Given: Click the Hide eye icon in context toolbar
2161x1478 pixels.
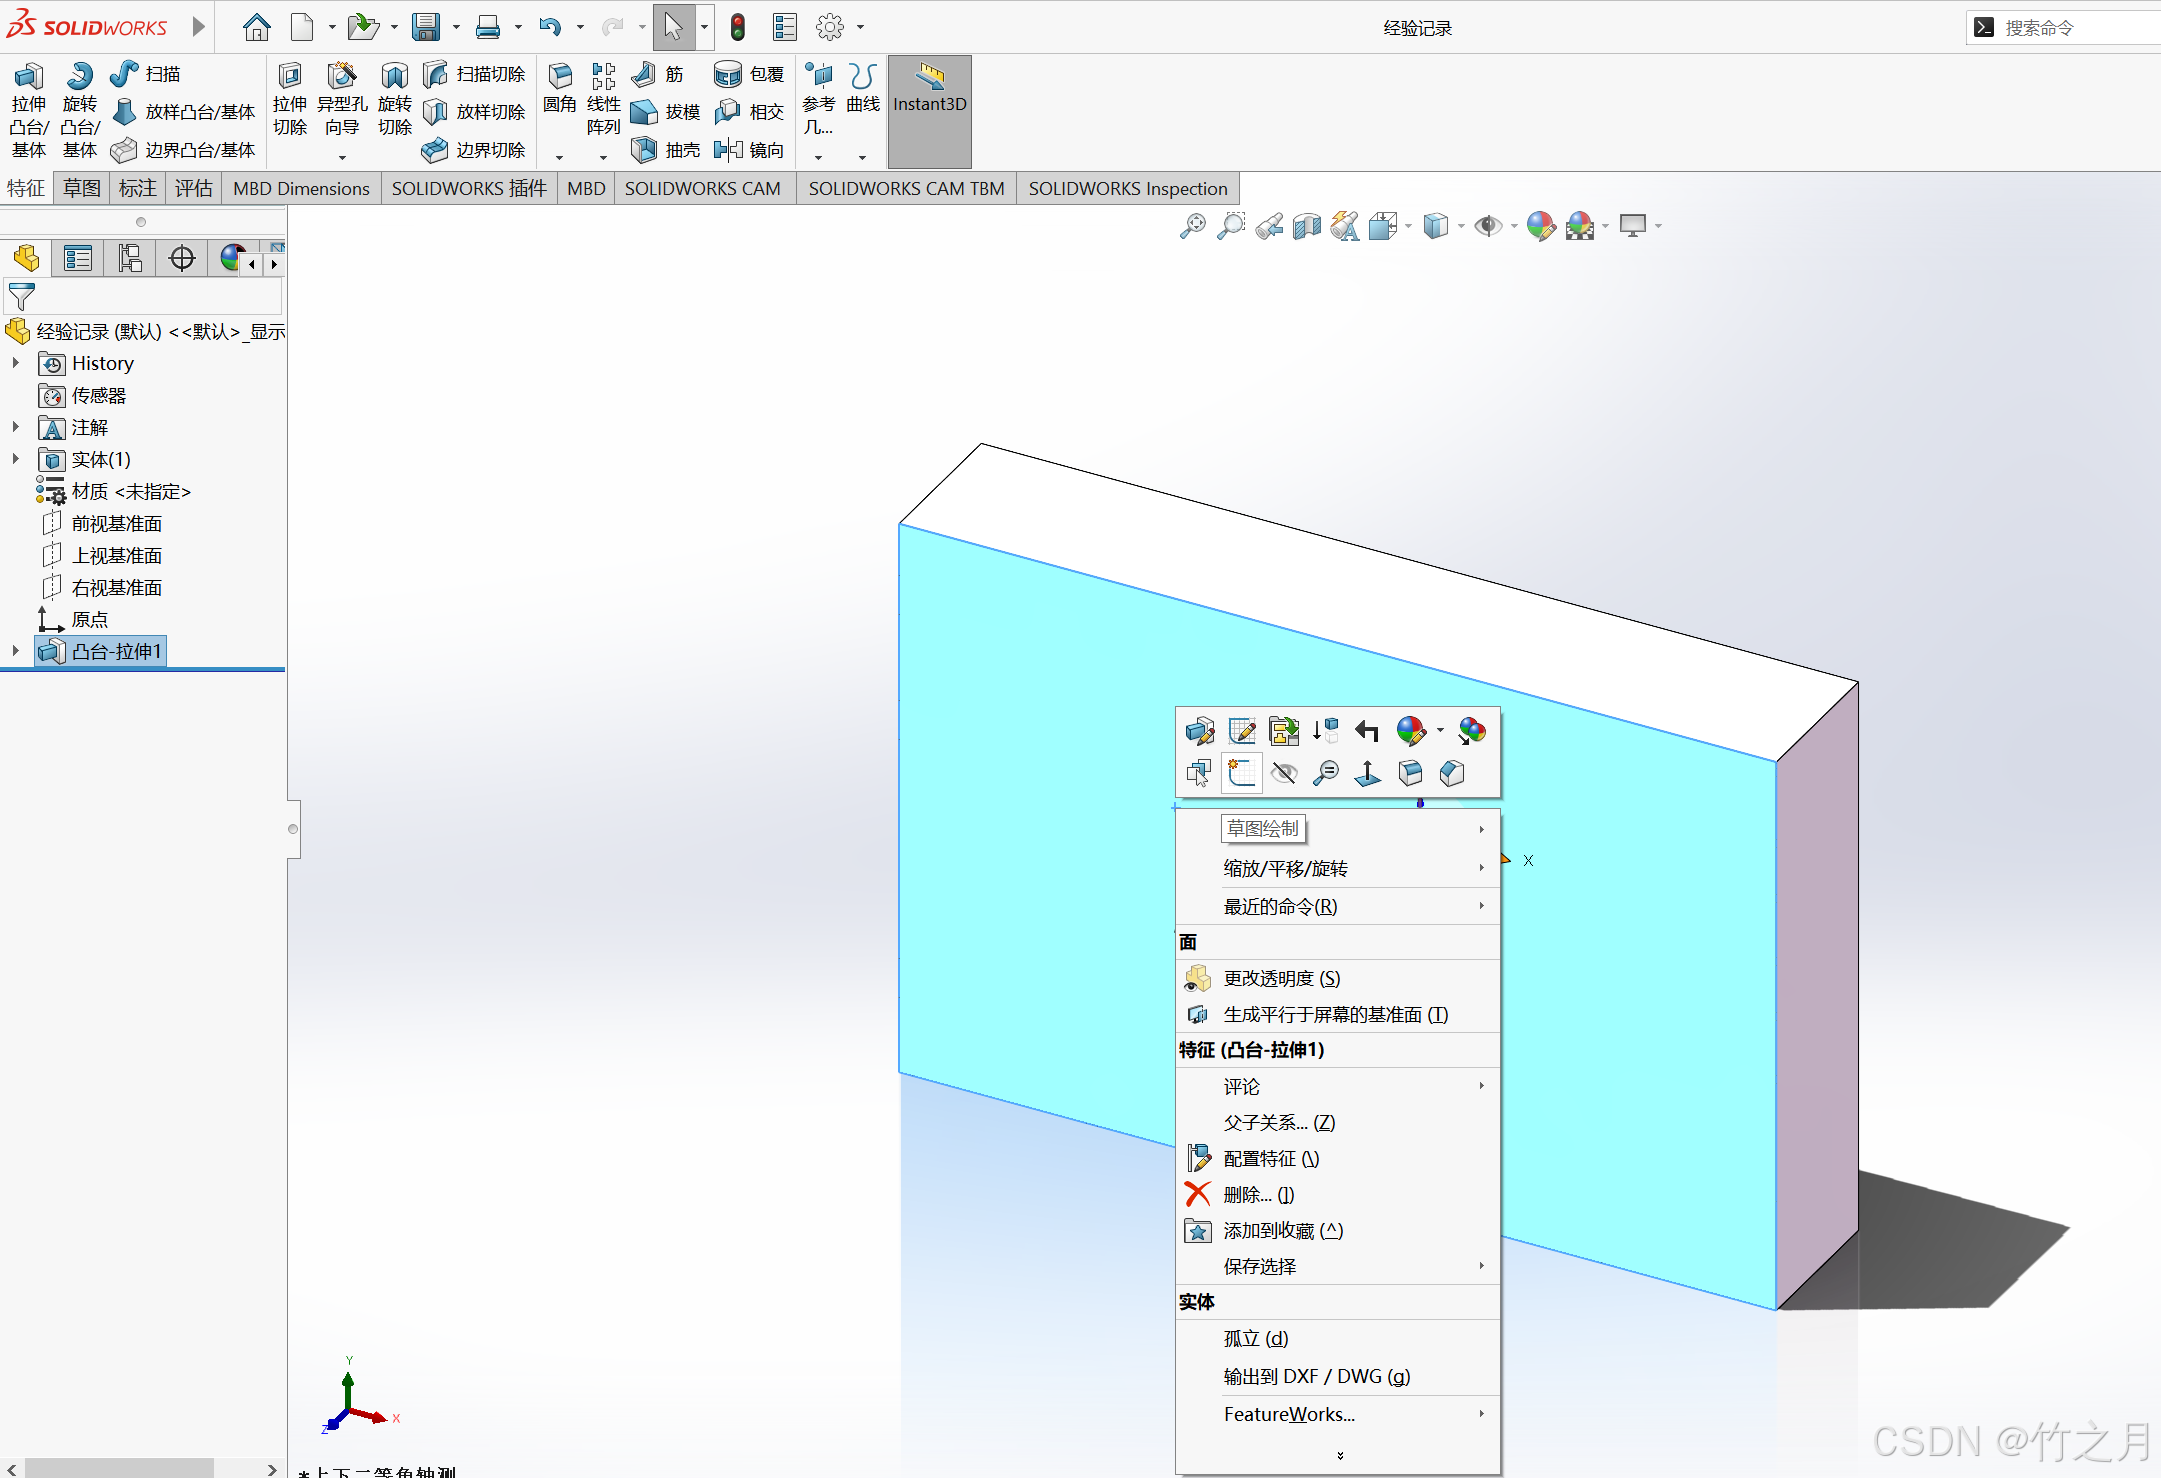Looking at the screenshot, I should (1284, 773).
